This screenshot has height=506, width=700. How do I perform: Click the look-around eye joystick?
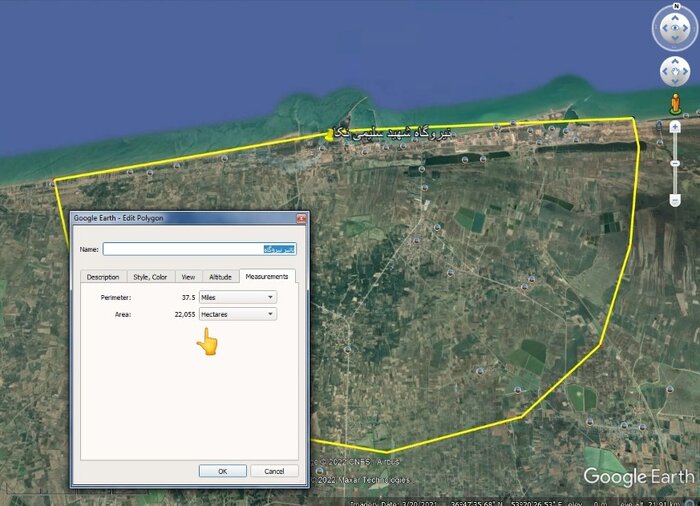point(675,28)
